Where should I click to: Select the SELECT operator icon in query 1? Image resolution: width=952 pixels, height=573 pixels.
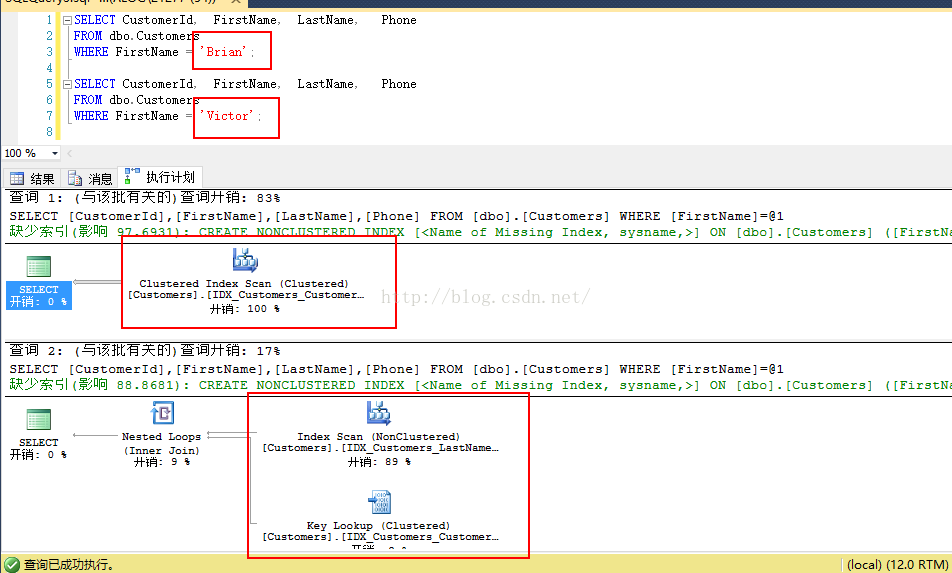38,266
